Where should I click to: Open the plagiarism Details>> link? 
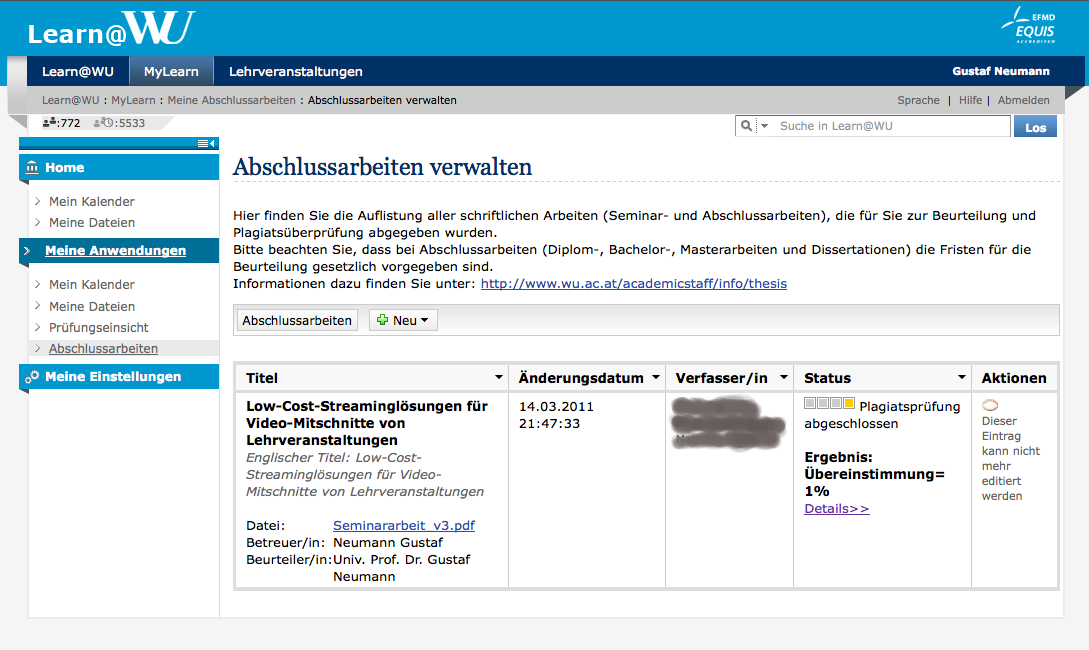coord(837,508)
